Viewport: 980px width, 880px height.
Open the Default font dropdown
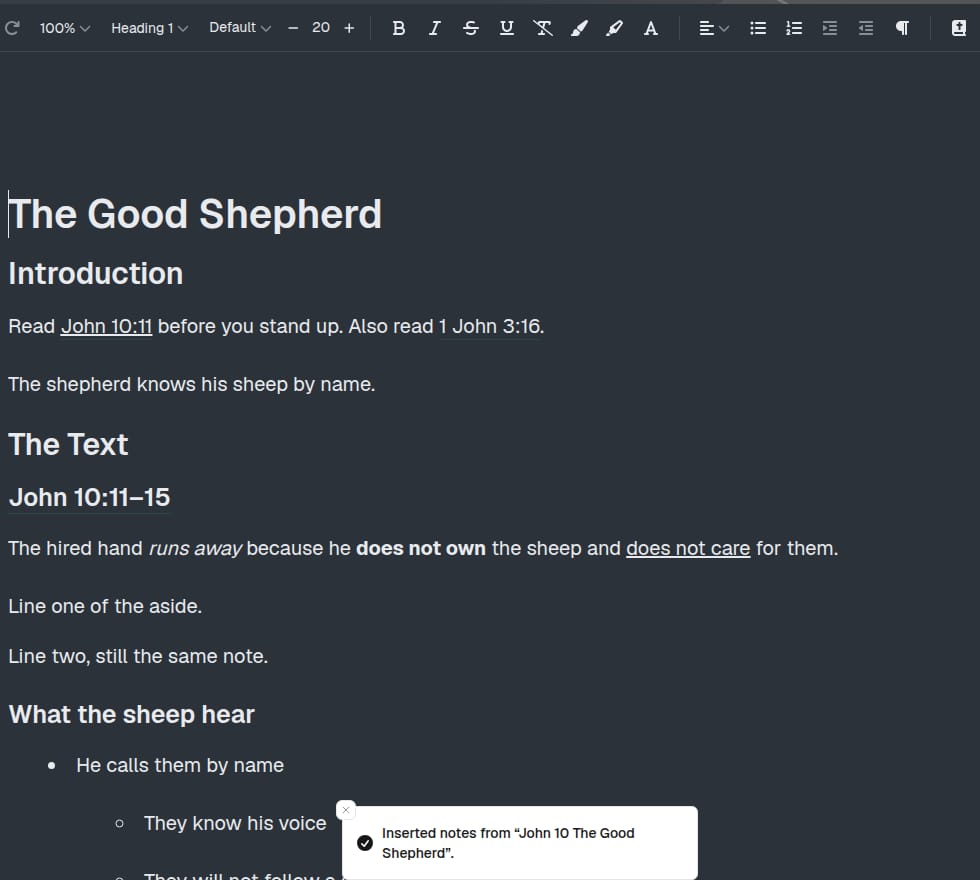coord(240,28)
